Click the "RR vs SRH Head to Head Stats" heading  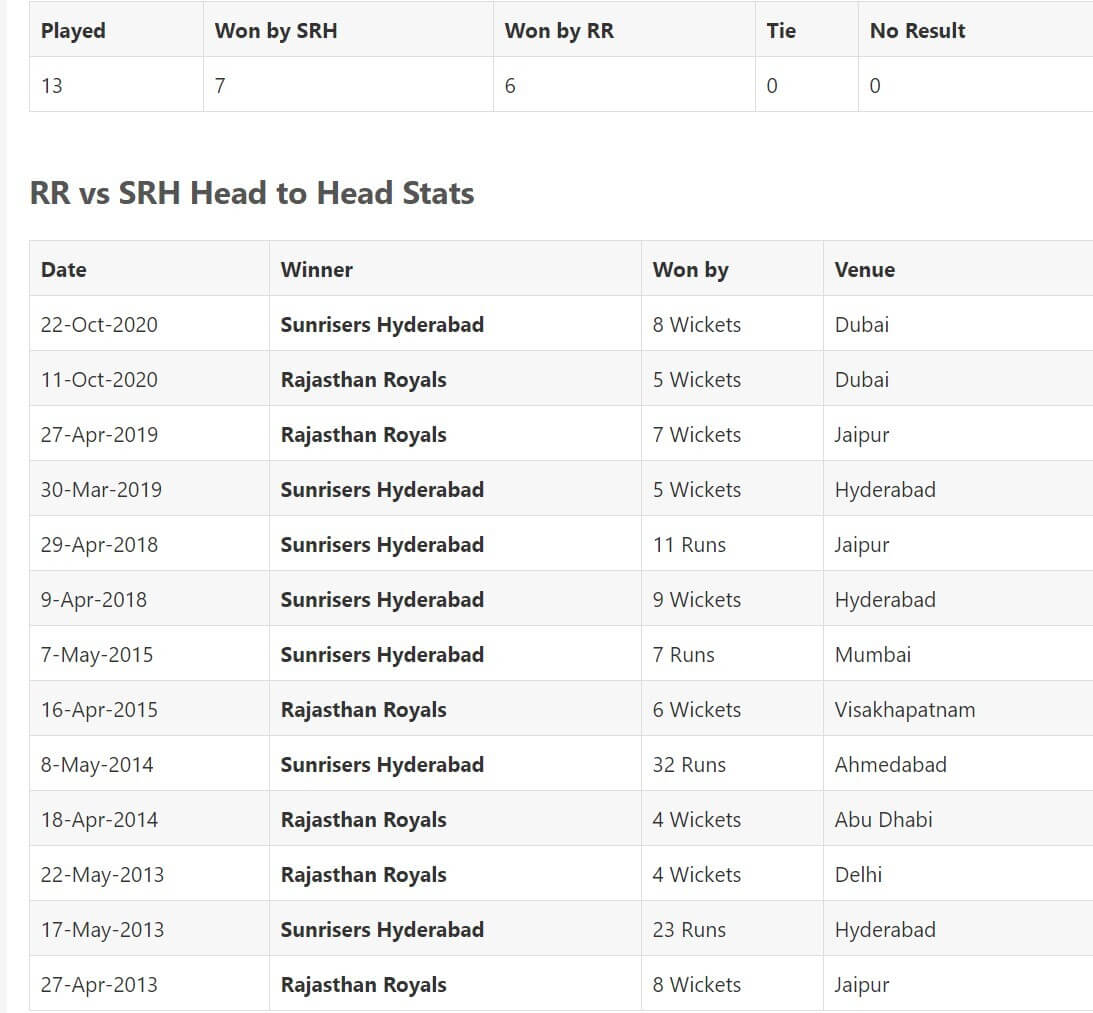pyautogui.click(x=252, y=193)
